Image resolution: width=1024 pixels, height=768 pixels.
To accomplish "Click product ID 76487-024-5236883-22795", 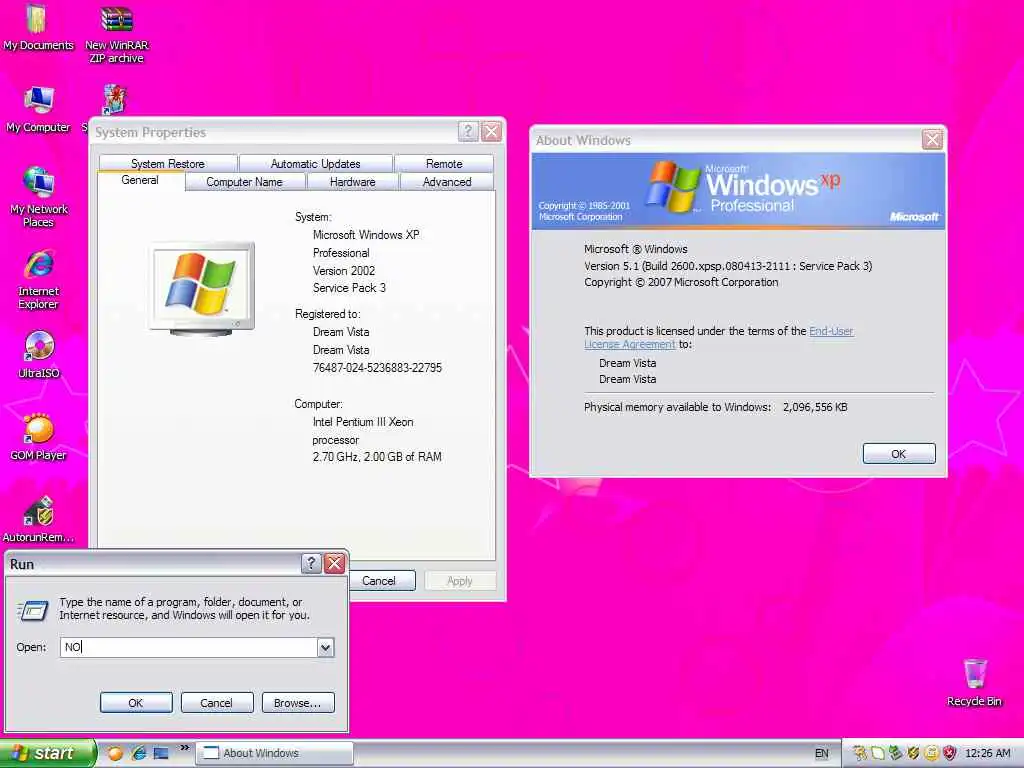I will (x=377, y=368).
